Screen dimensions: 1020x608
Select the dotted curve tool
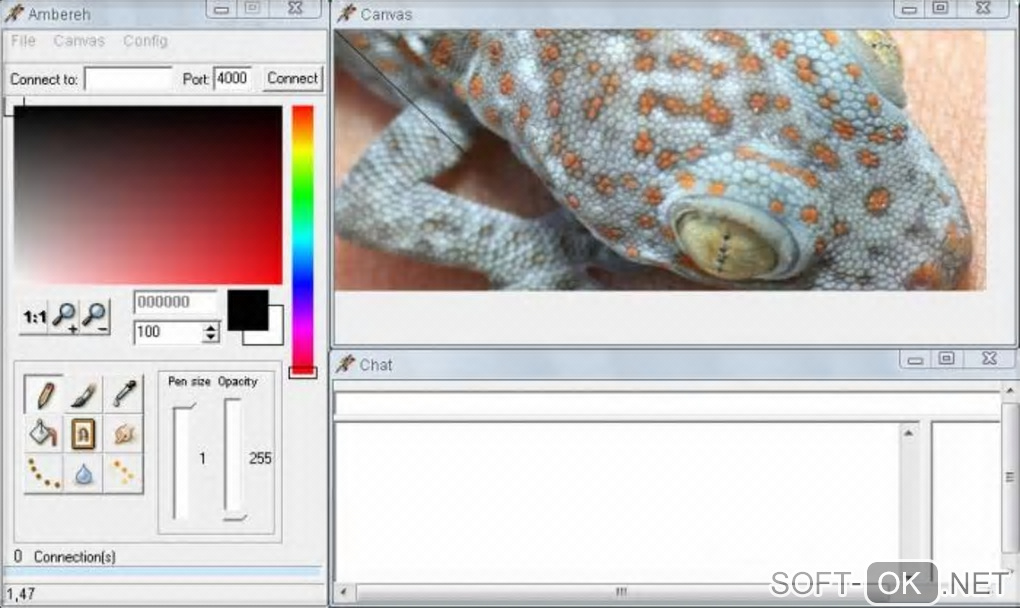44,473
